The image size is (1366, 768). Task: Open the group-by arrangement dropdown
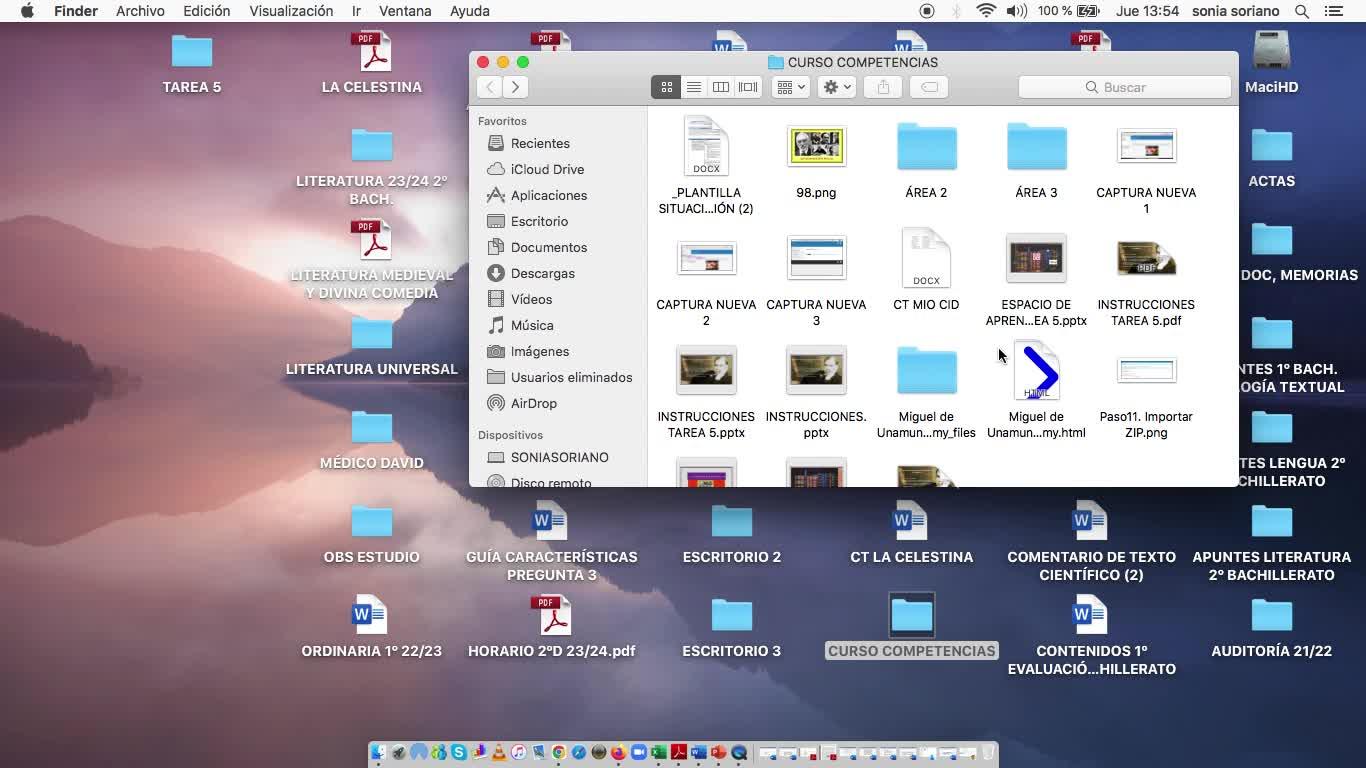[790, 87]
